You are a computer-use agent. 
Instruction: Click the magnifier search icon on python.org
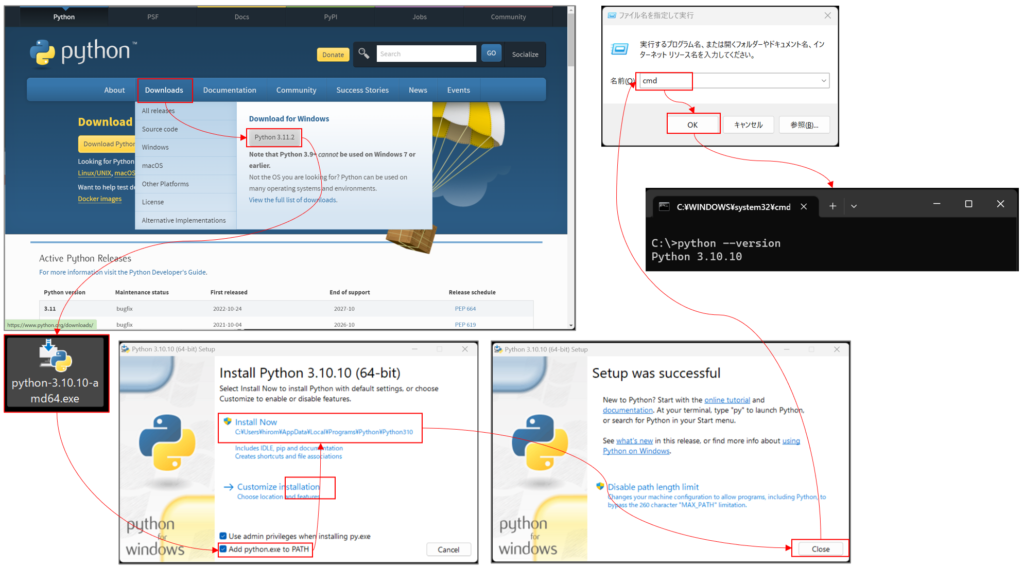(x=364, y=54)
